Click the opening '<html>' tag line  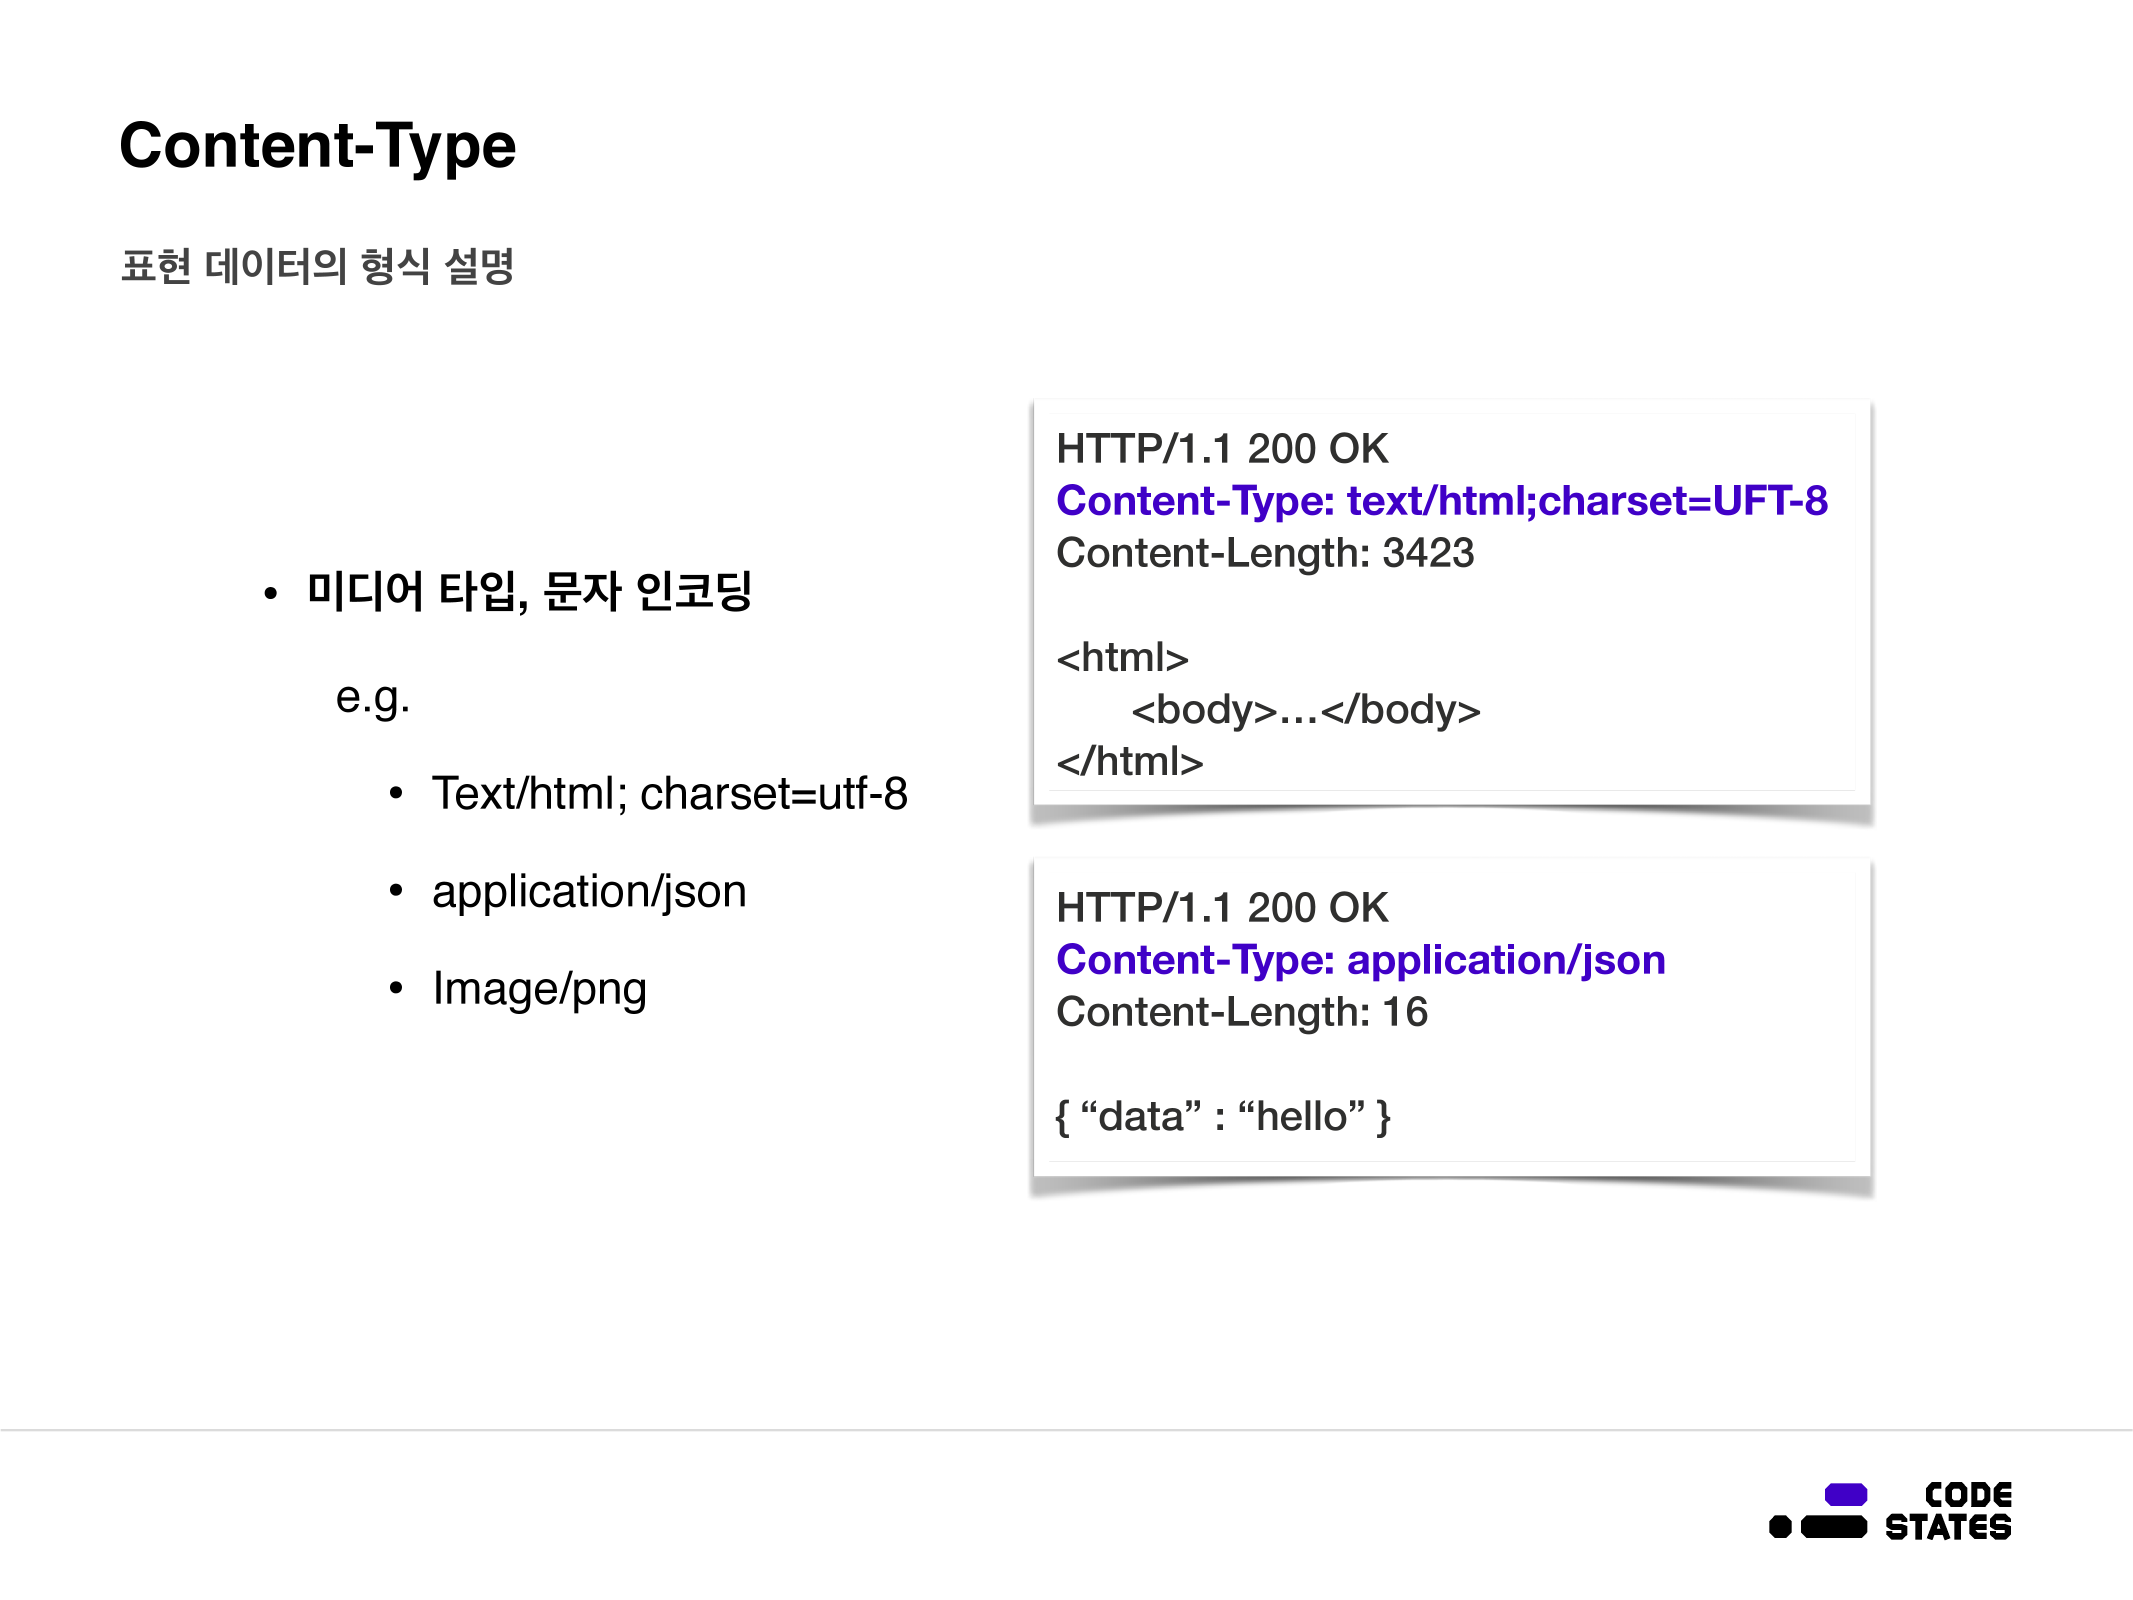click(x=1122, y=657)
